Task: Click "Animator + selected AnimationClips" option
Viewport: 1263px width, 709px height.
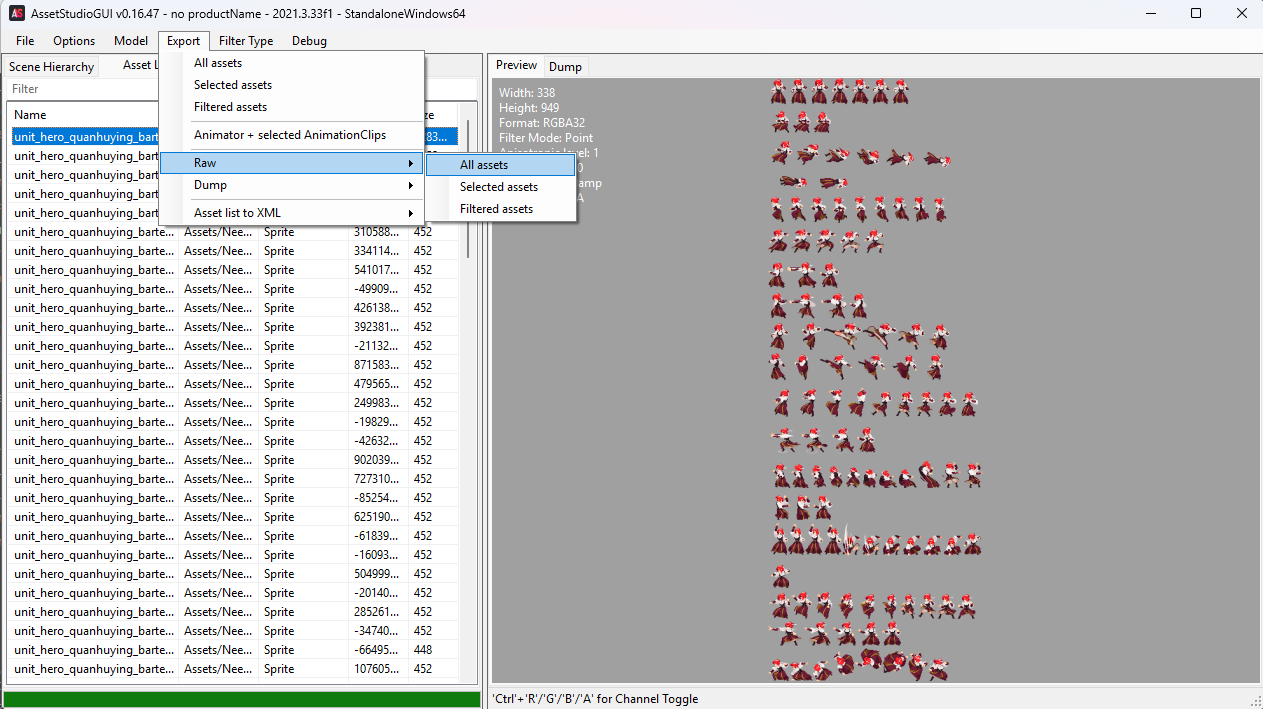Action: click(x=289, y=135)
